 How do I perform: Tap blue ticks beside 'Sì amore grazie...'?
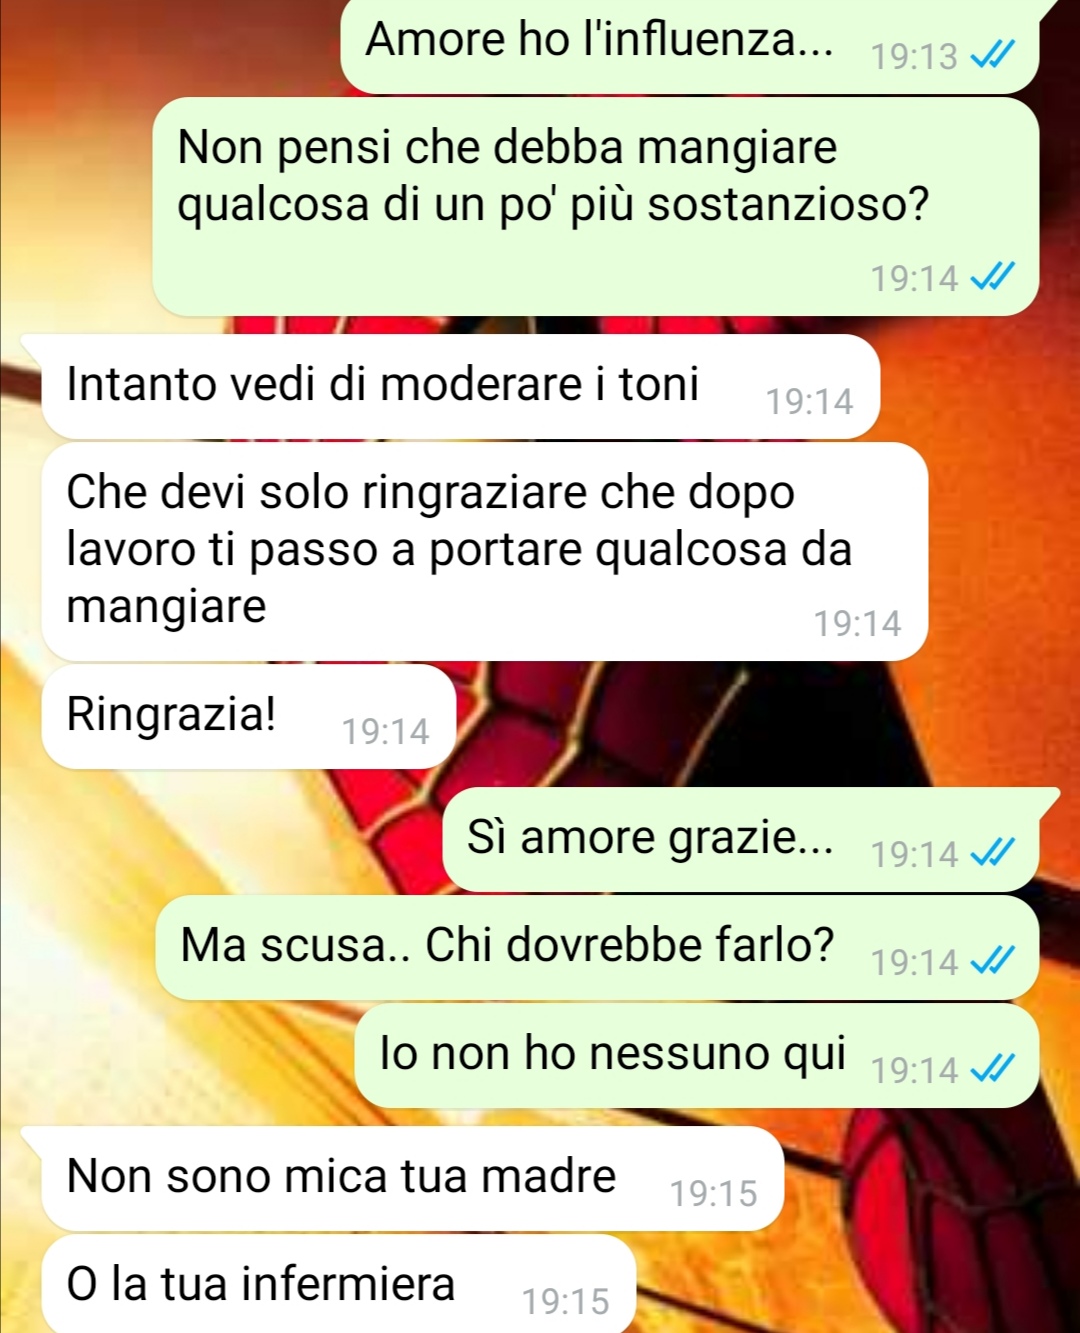(x=993, y=853)
